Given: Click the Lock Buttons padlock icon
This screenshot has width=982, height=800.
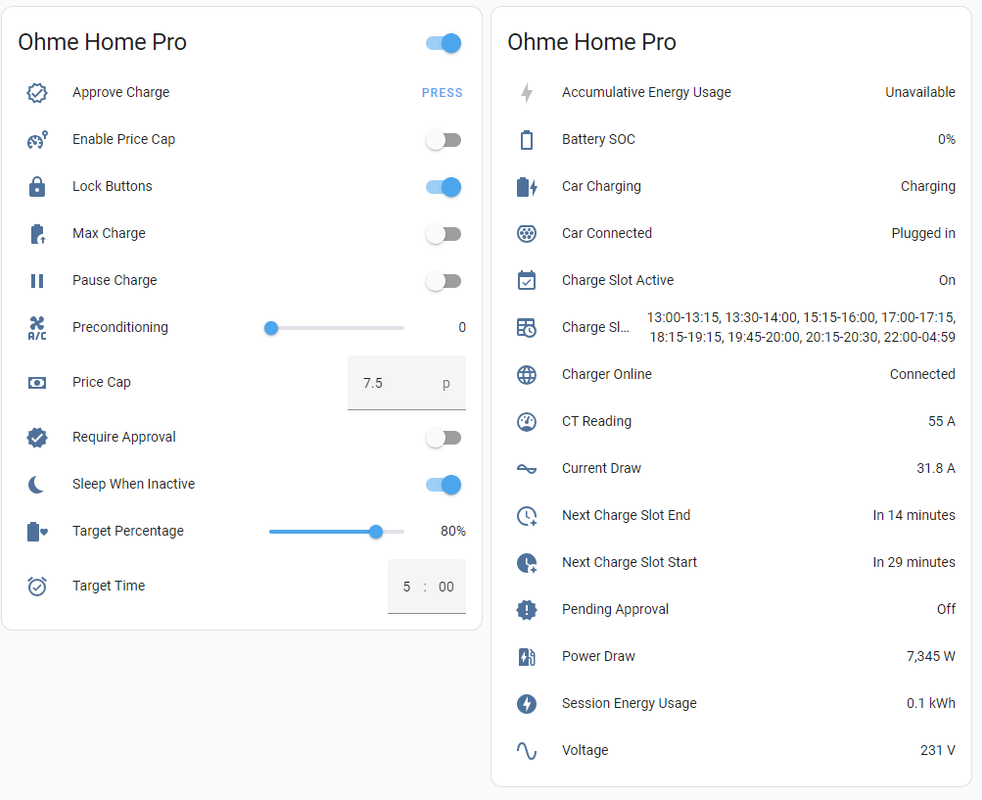Looking at the screenshot, I should click(37, 187).
